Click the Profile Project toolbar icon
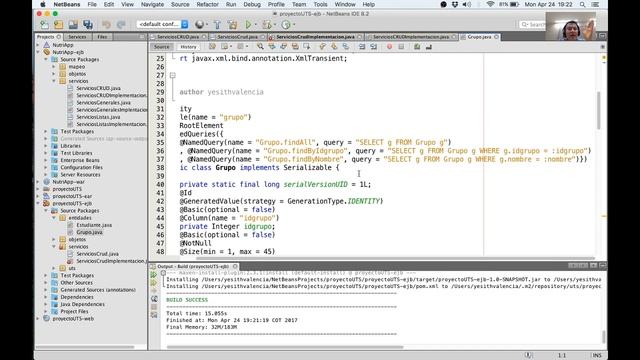Image resolution: width=640 pixels, height=360 pixels. 286,25
